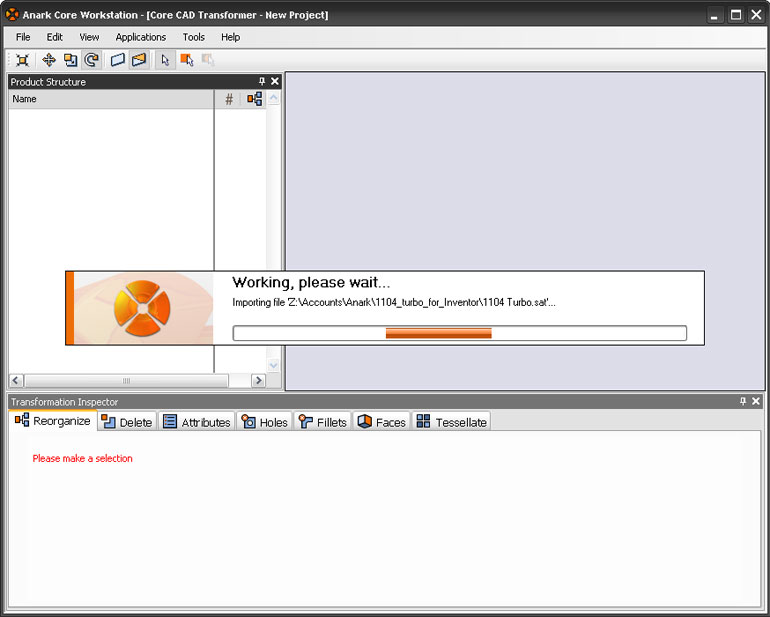The height and width of the screenshot is (617, 770).
Task: Activate the Rotate view tool
Action: pos(92,60)
